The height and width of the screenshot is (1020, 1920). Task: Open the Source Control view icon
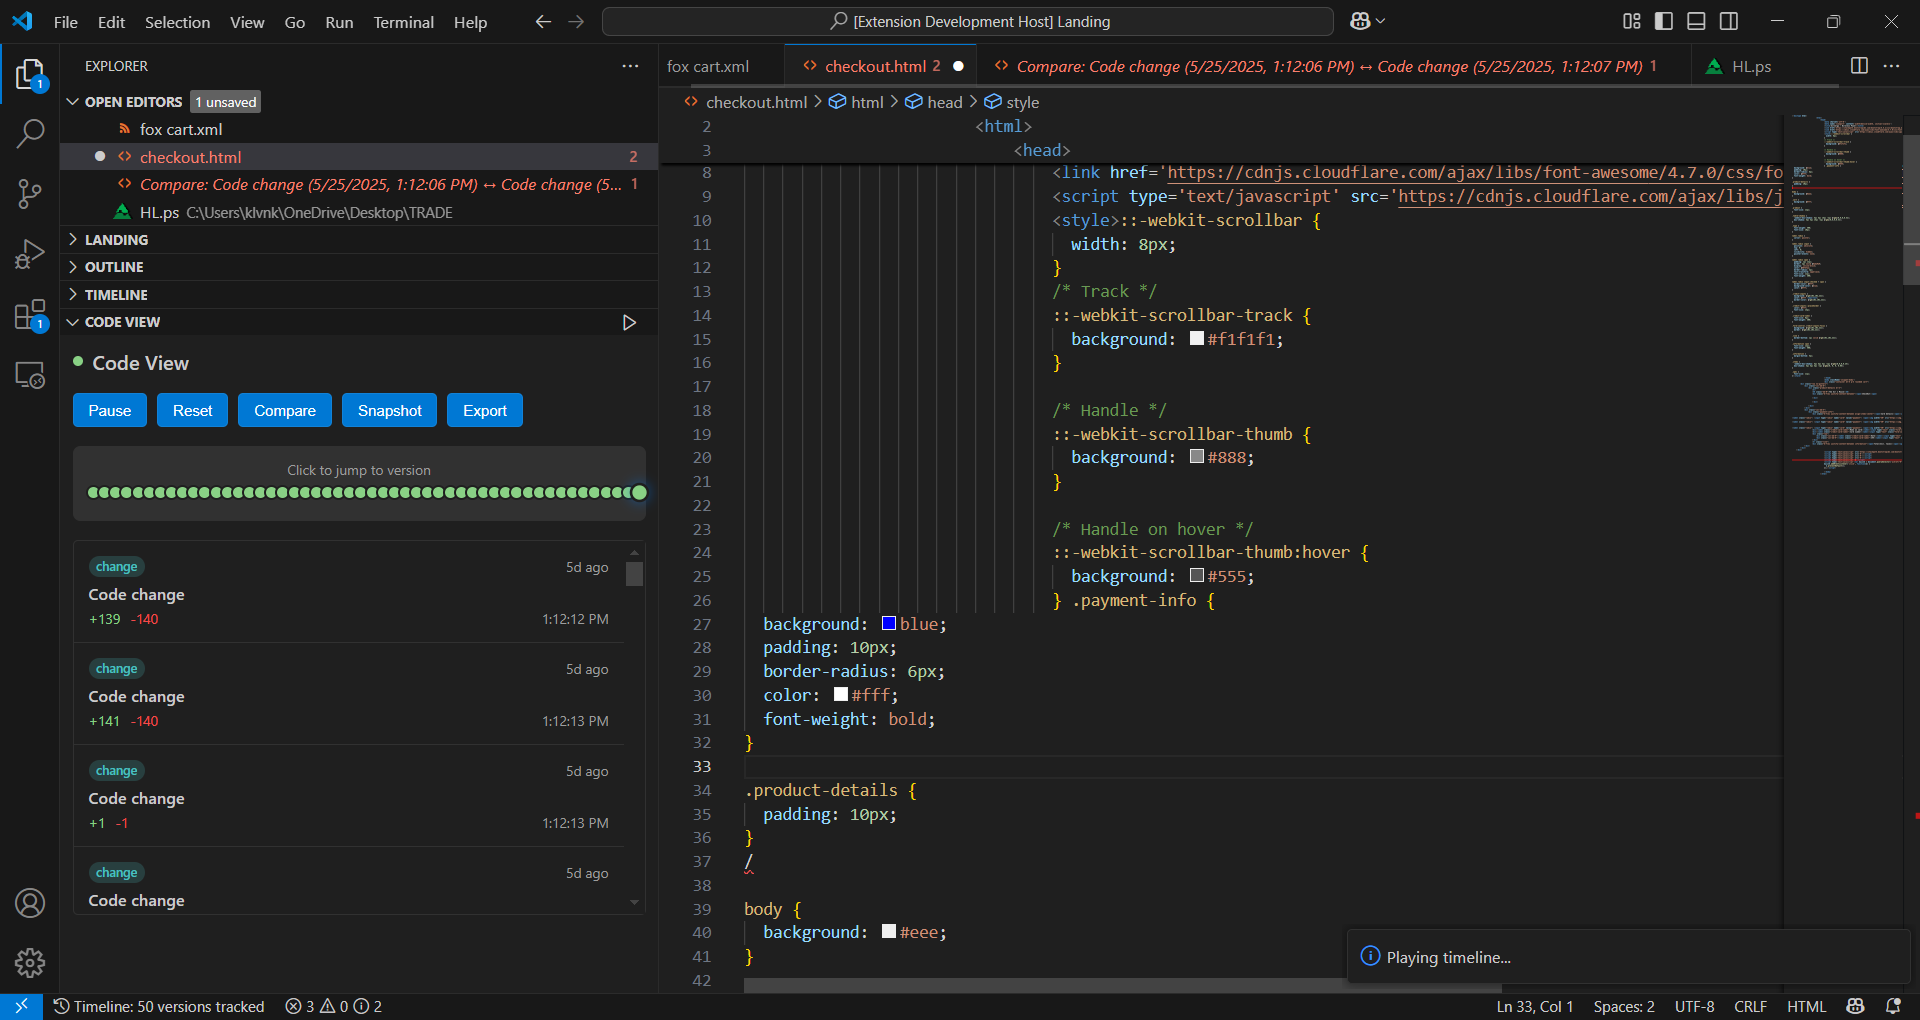coord(30,194)
